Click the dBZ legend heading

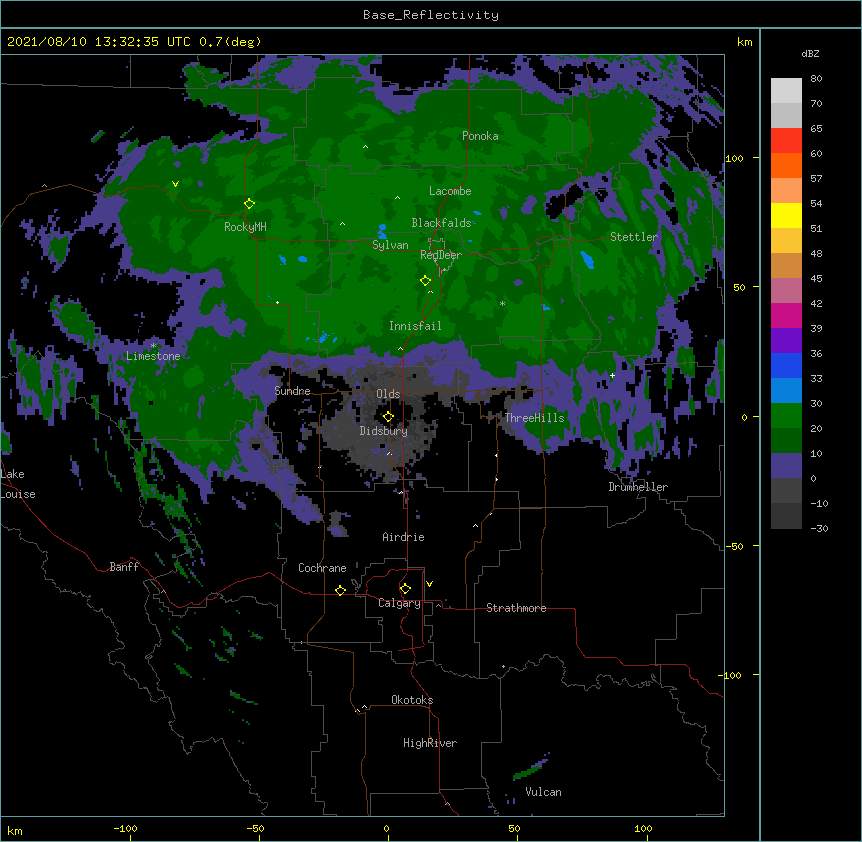coord(810,54)
